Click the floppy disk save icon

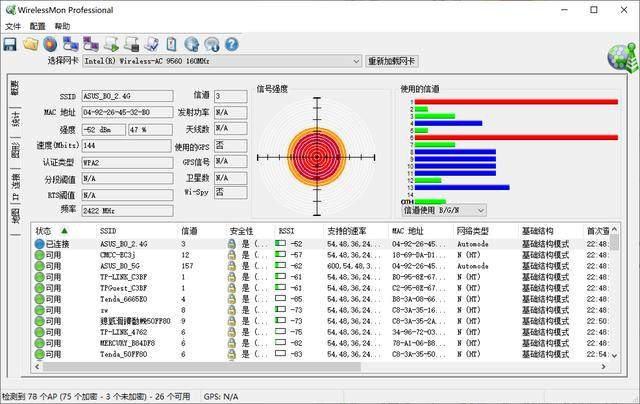point(10,44)
